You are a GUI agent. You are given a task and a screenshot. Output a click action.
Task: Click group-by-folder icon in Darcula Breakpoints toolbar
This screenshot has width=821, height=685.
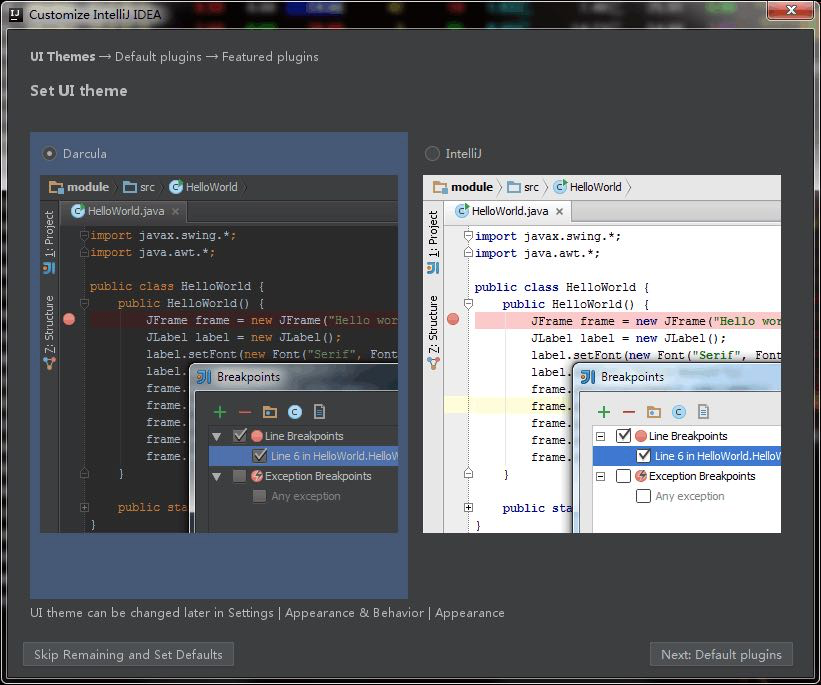(270, 412)
